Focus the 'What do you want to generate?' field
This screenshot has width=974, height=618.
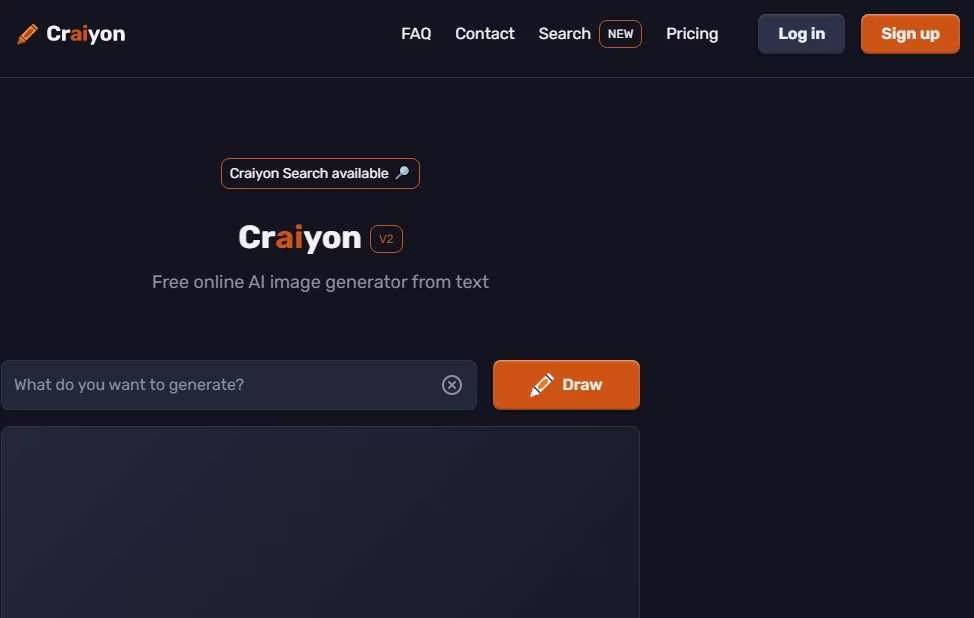click(x=239, y=384)
